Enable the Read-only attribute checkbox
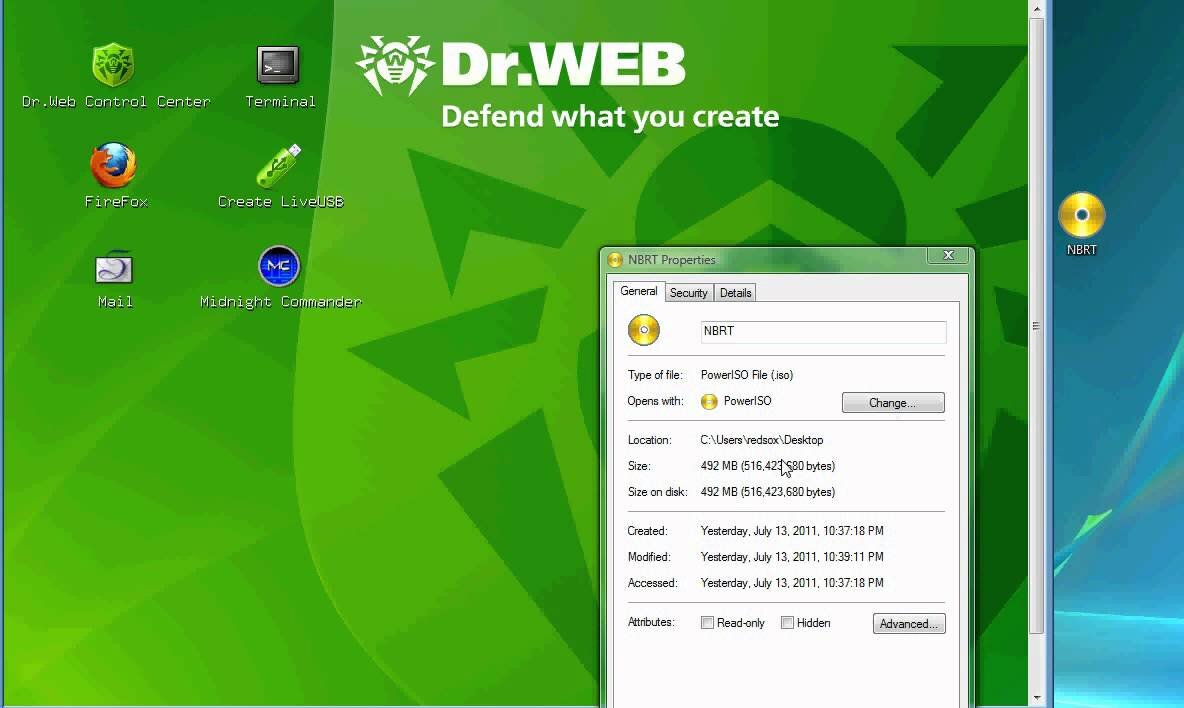The width and height of the screenshot is (1184, 708). click(x=708, y=623)
